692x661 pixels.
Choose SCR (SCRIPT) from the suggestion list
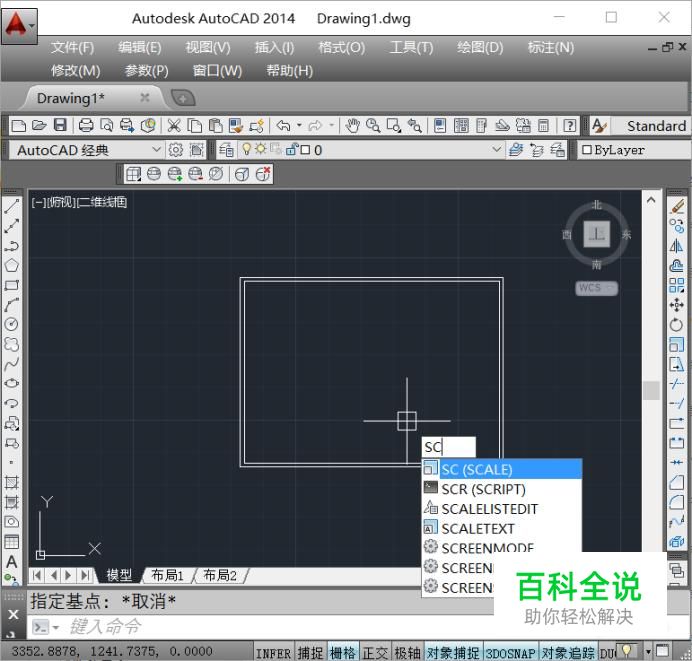tap(502, 489)
